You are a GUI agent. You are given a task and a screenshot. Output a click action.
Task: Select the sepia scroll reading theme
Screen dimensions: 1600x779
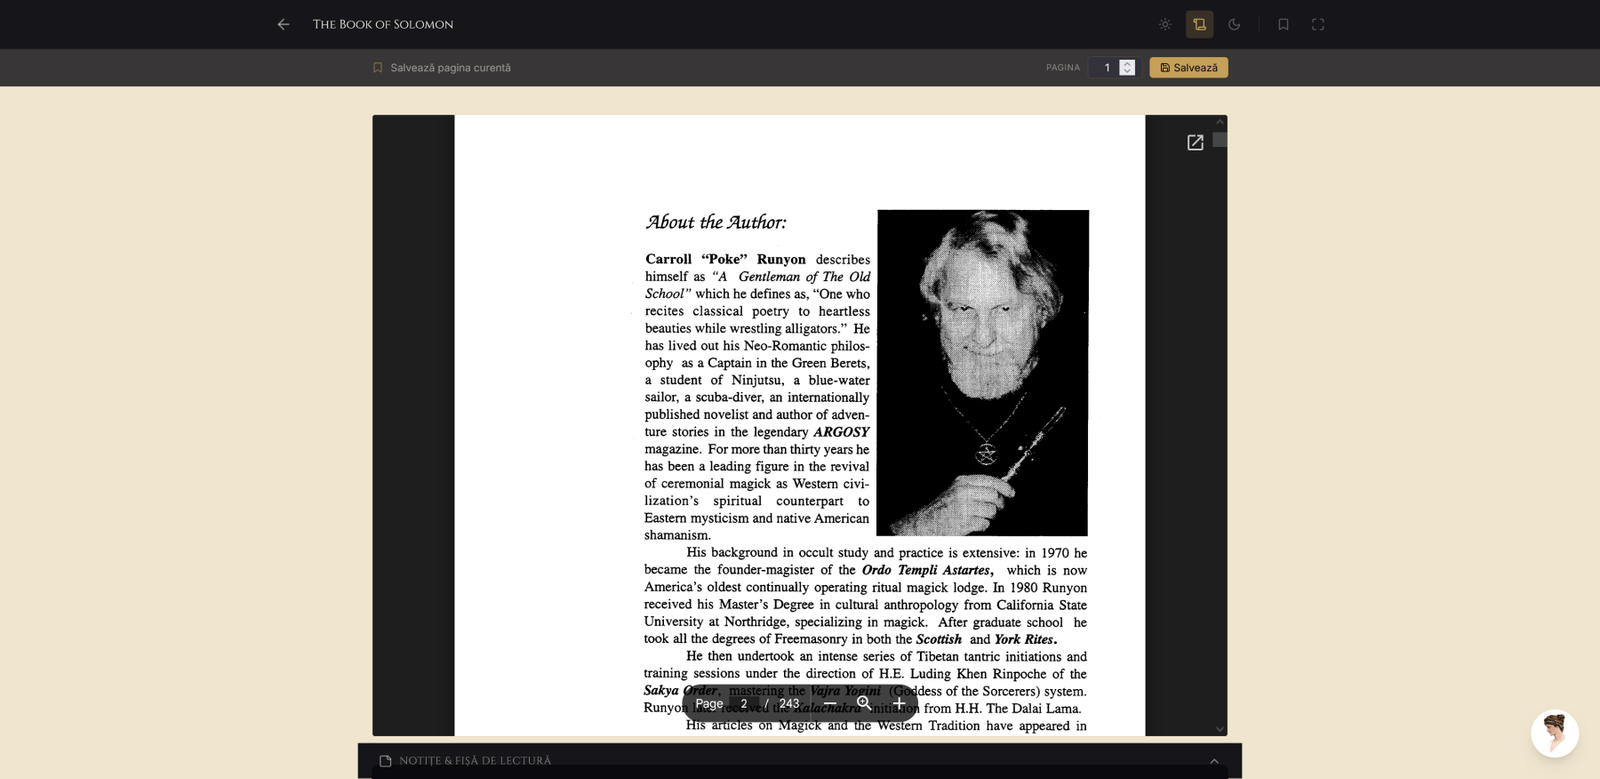click(1200, 24)
